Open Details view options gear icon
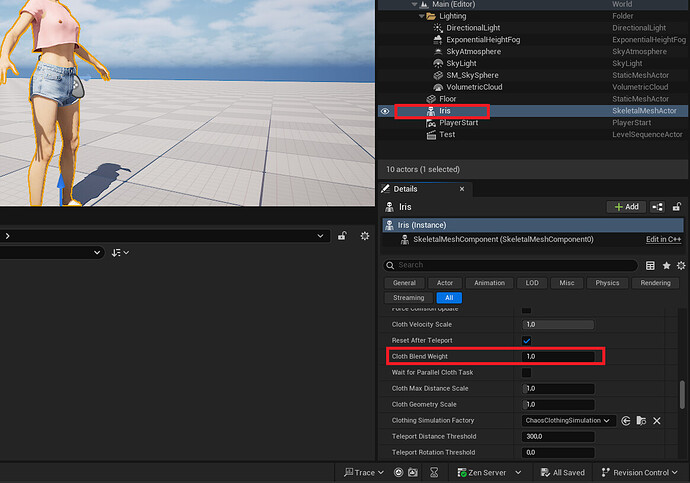 681,266
